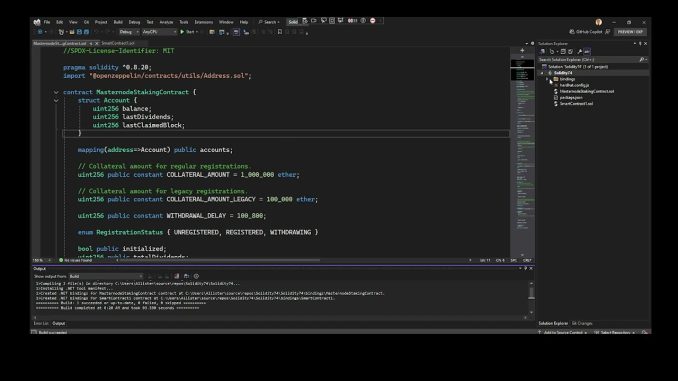Click Solution Explorer properties wrench icon

(x=579, y=51)
